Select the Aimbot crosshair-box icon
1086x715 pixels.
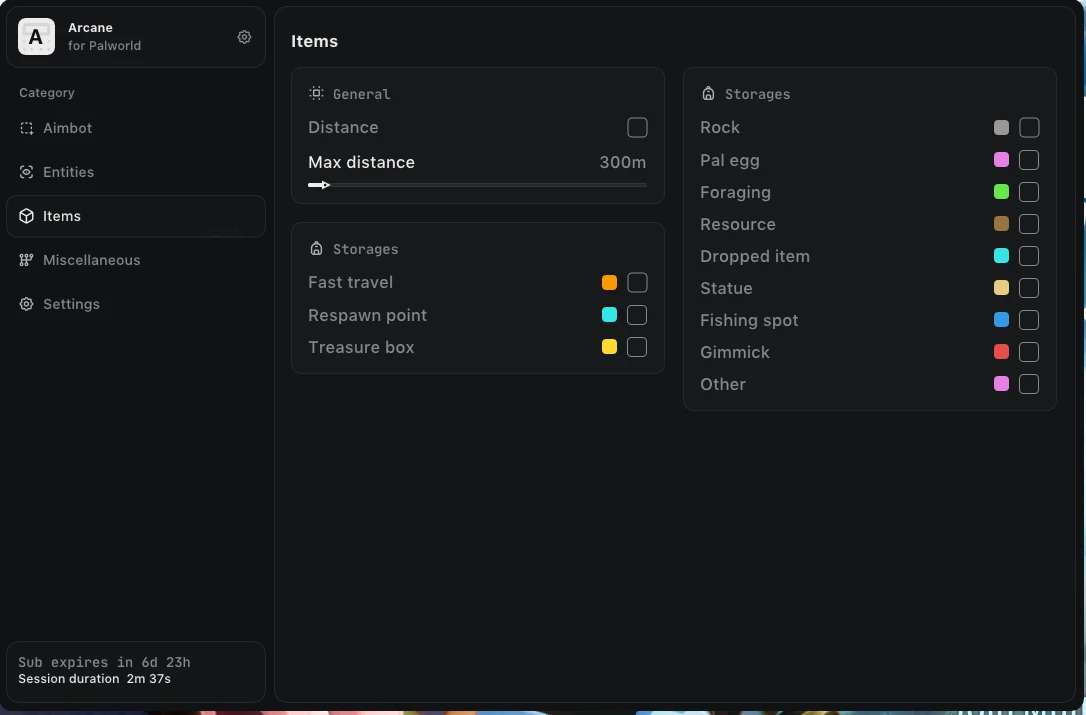coord(26,128)
